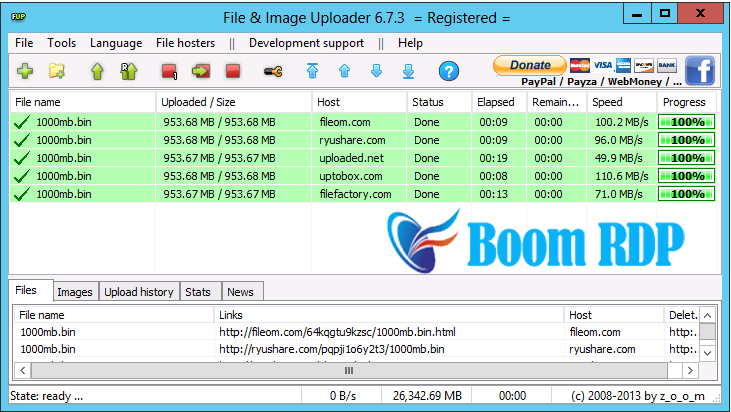Move item up with blue up arrow
The height and width of the screenshot is (412, 731).
(345, 71)
